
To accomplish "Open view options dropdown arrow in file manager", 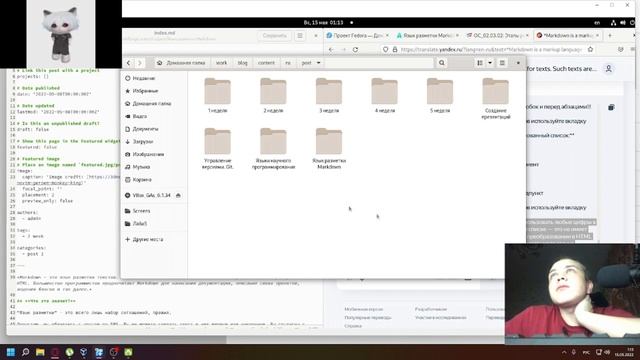I will tap(490, 63).
